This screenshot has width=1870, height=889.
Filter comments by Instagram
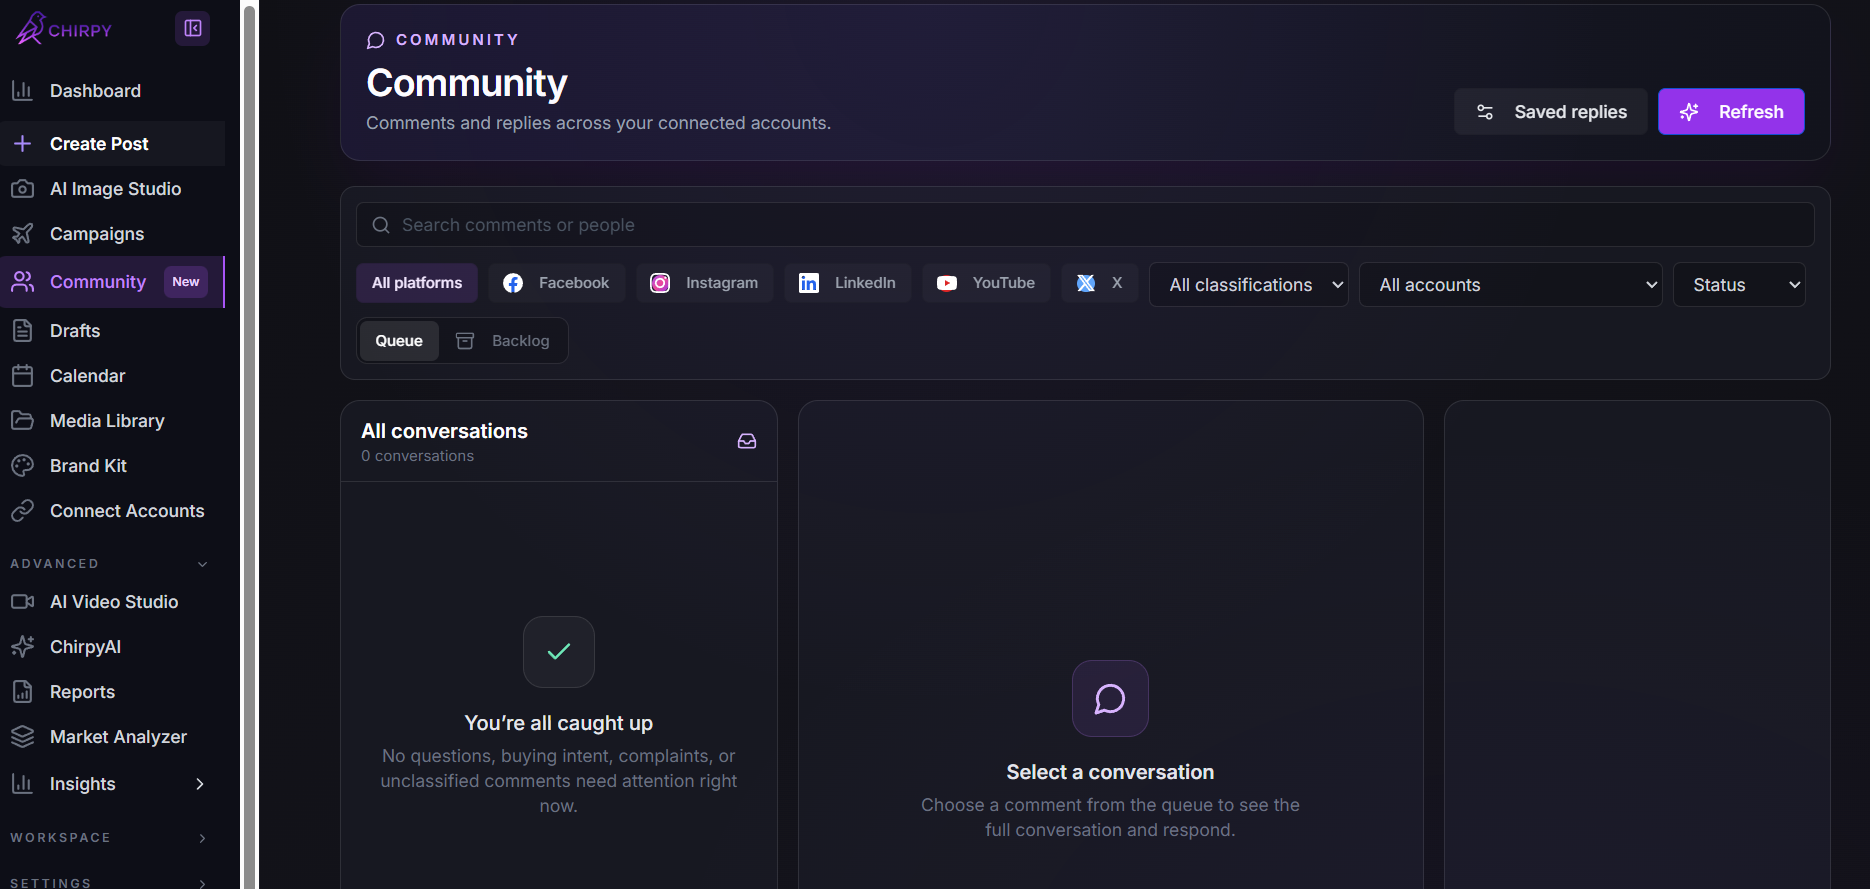pos(704,283)
